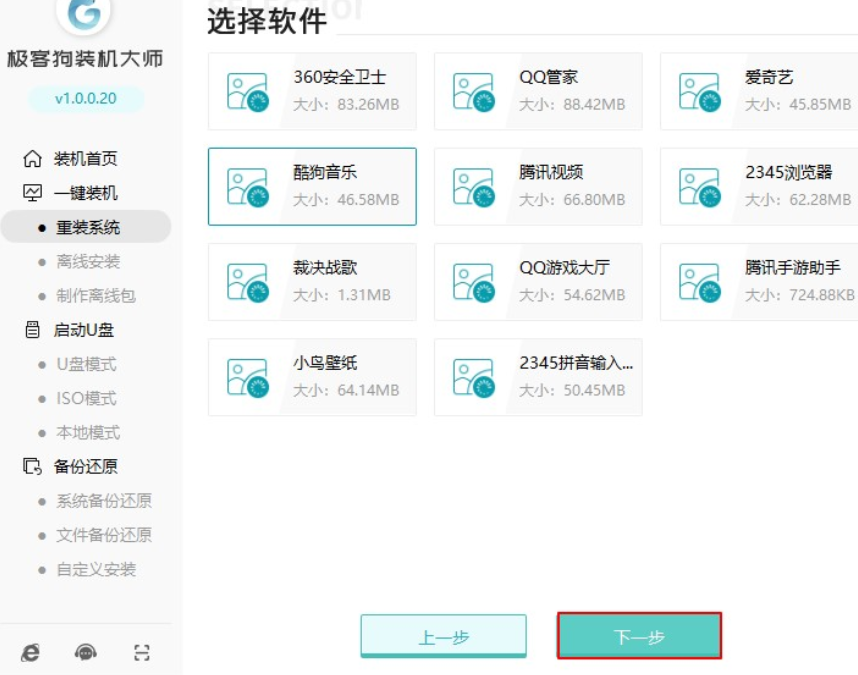The width and height of the screenshot is (858, 675).
Task: Click the scan icon in sidebar footer
Action: [142, 653]
